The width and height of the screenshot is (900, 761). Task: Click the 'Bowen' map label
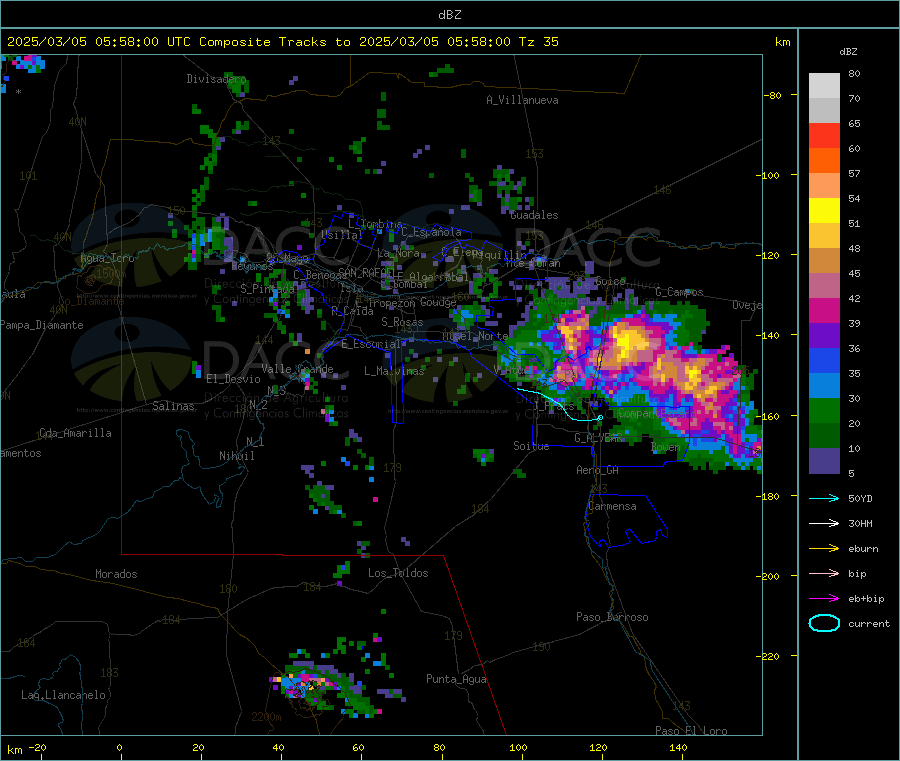coord(666,447)
